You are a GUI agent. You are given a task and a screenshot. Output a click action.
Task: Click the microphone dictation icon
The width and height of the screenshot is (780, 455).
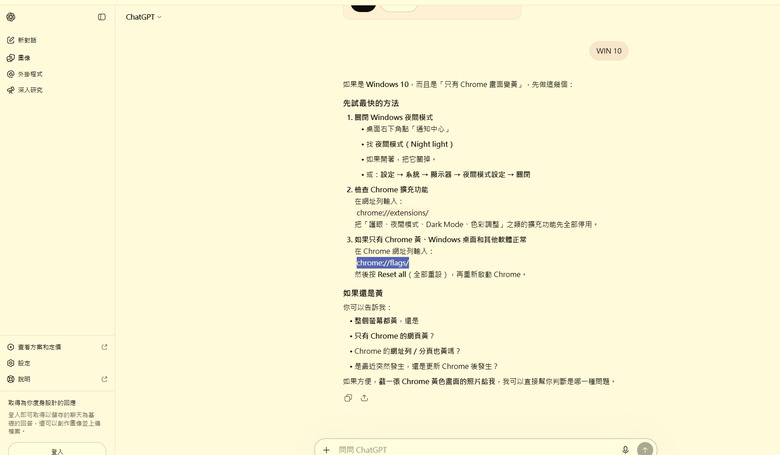tap(625, 450)
